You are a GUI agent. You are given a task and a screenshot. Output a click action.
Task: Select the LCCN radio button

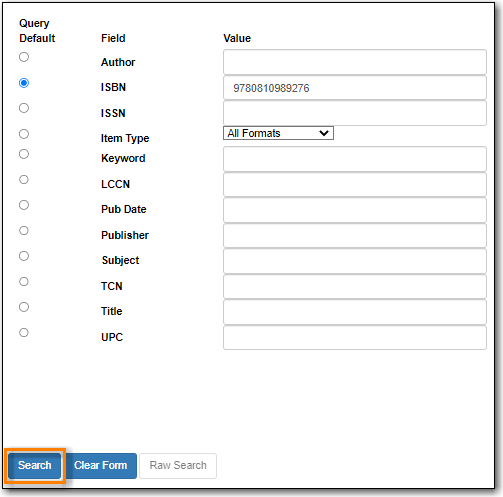[24, 180]
